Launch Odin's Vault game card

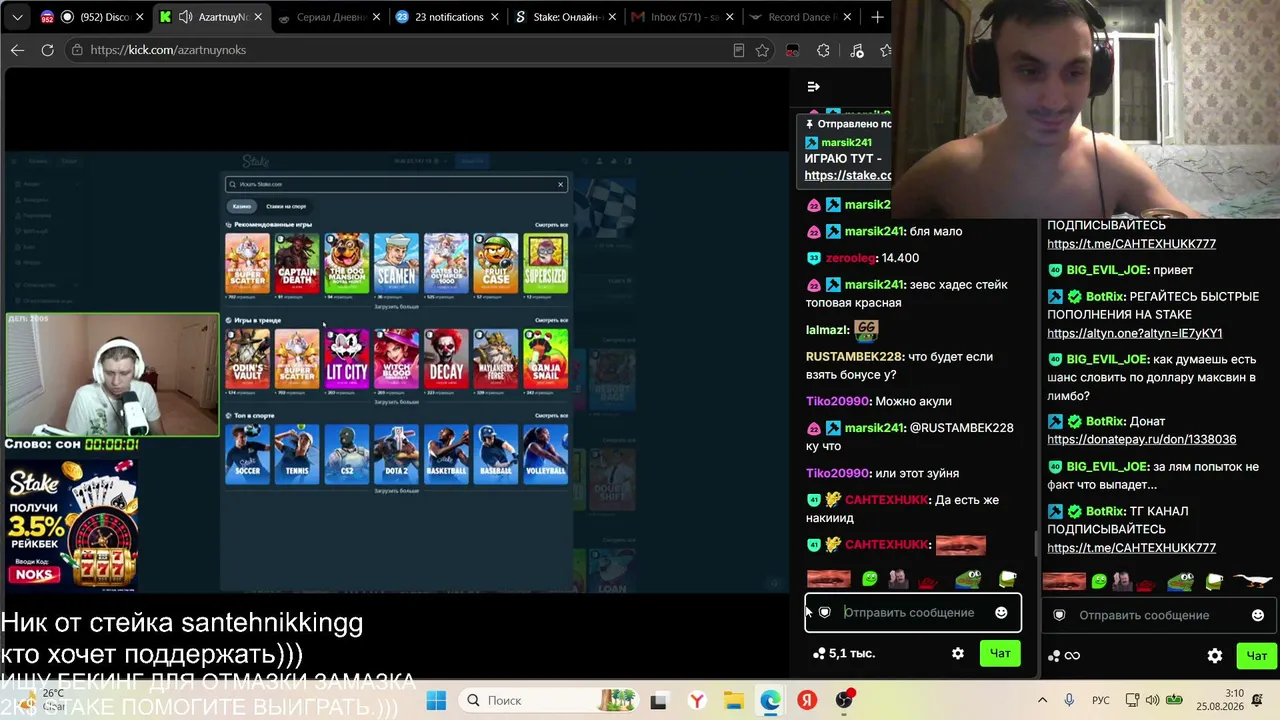point(248,358)
